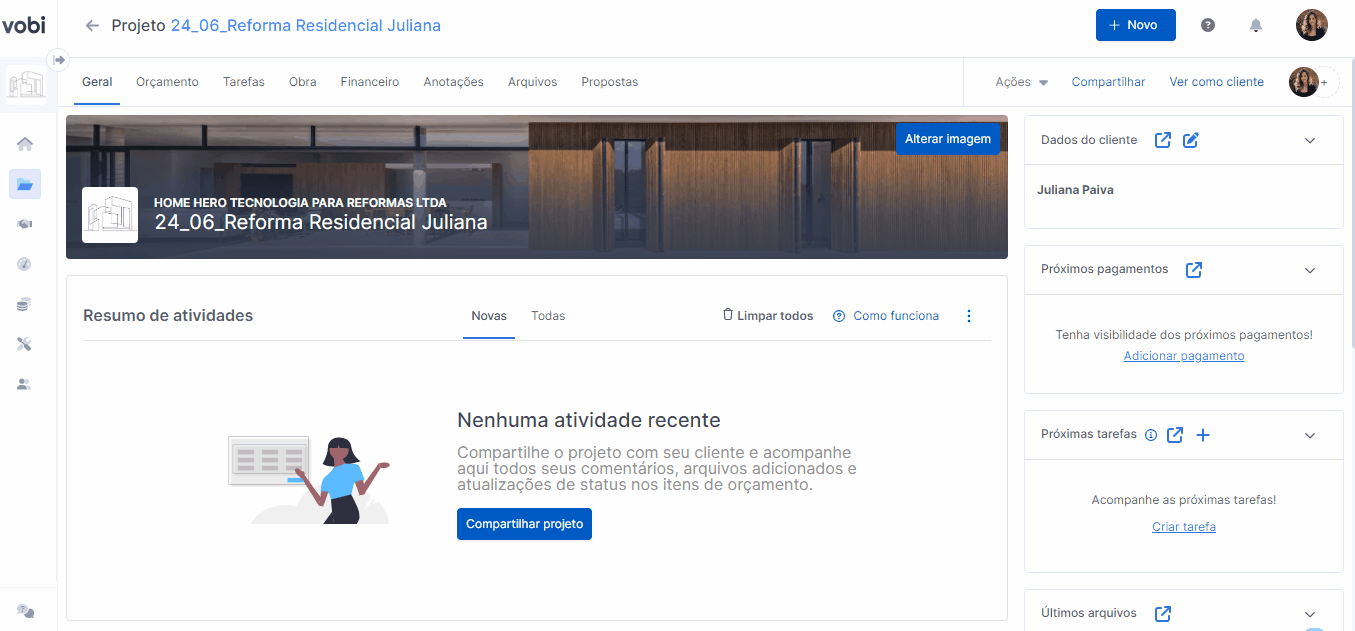Screen dimensions: 1355x631
Task: Open the help question mark icon
Action: point(1208,25)
